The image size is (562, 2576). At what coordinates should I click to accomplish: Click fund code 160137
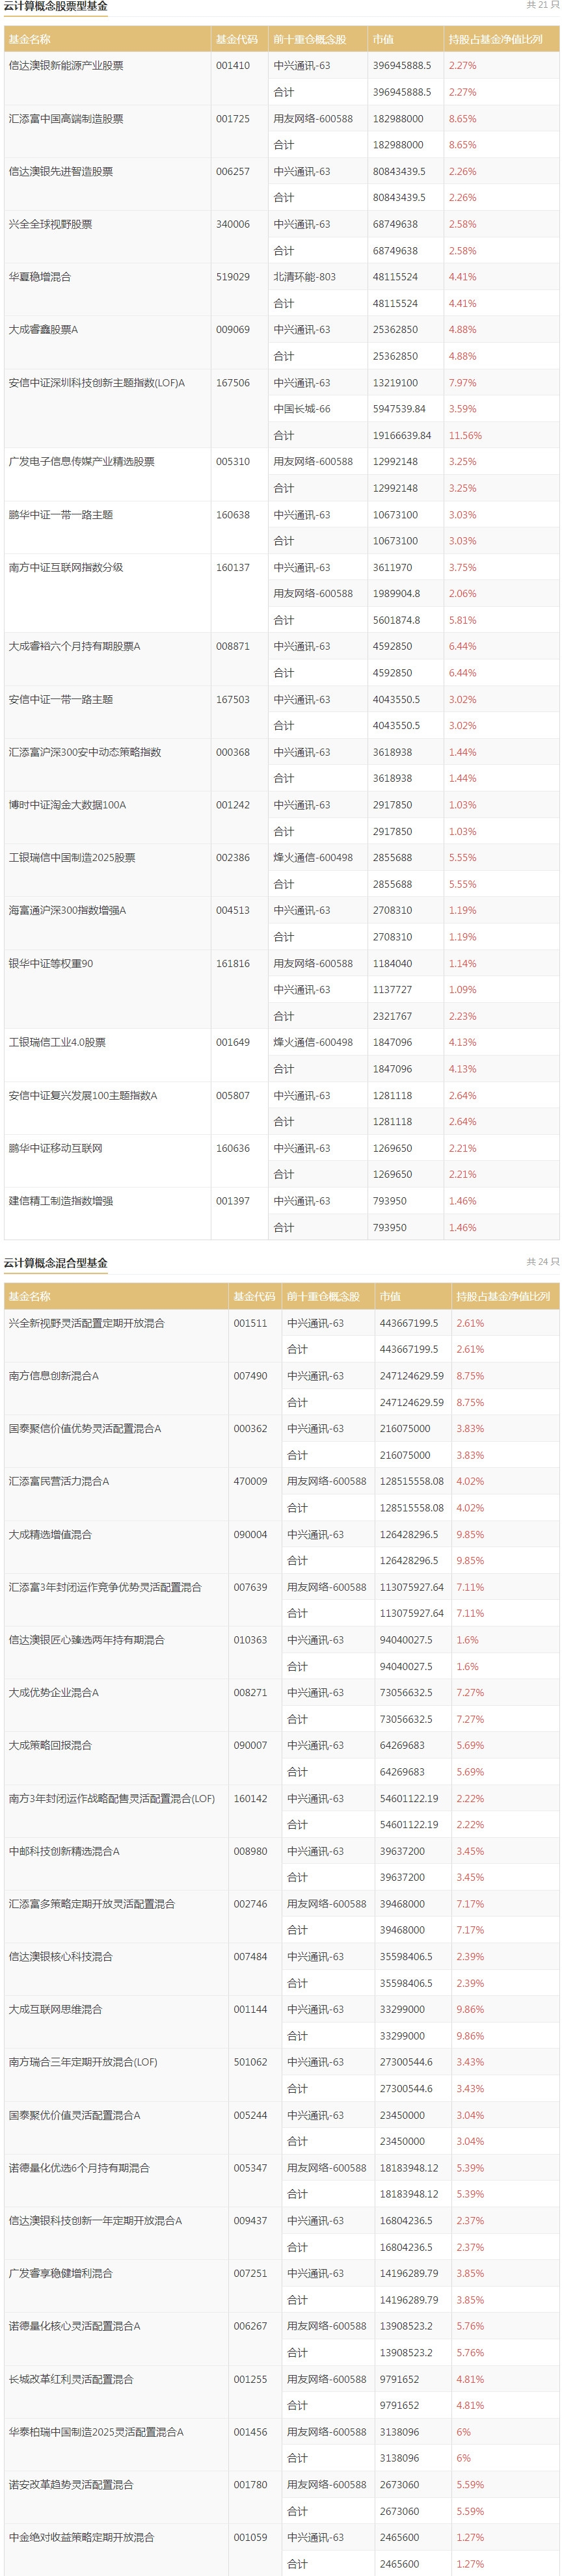pos(233,567)
